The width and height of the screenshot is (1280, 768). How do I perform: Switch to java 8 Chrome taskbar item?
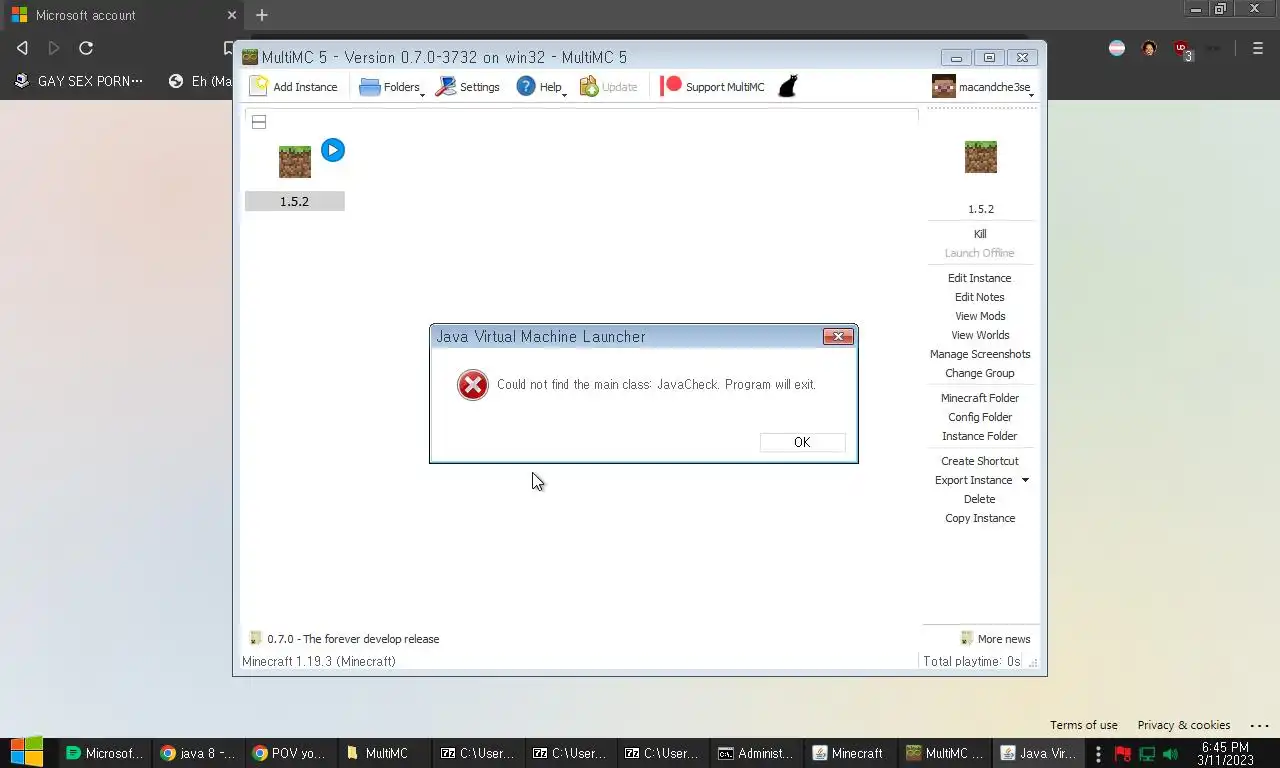[197, 753]
